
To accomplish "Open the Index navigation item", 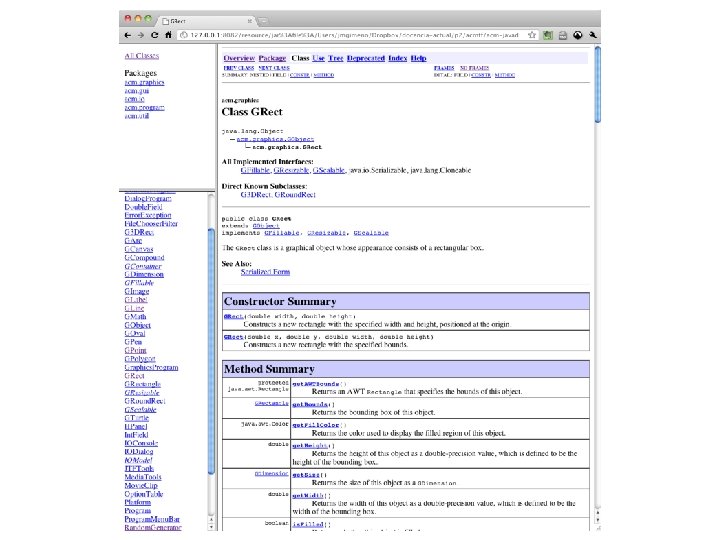I will [398, 58].
